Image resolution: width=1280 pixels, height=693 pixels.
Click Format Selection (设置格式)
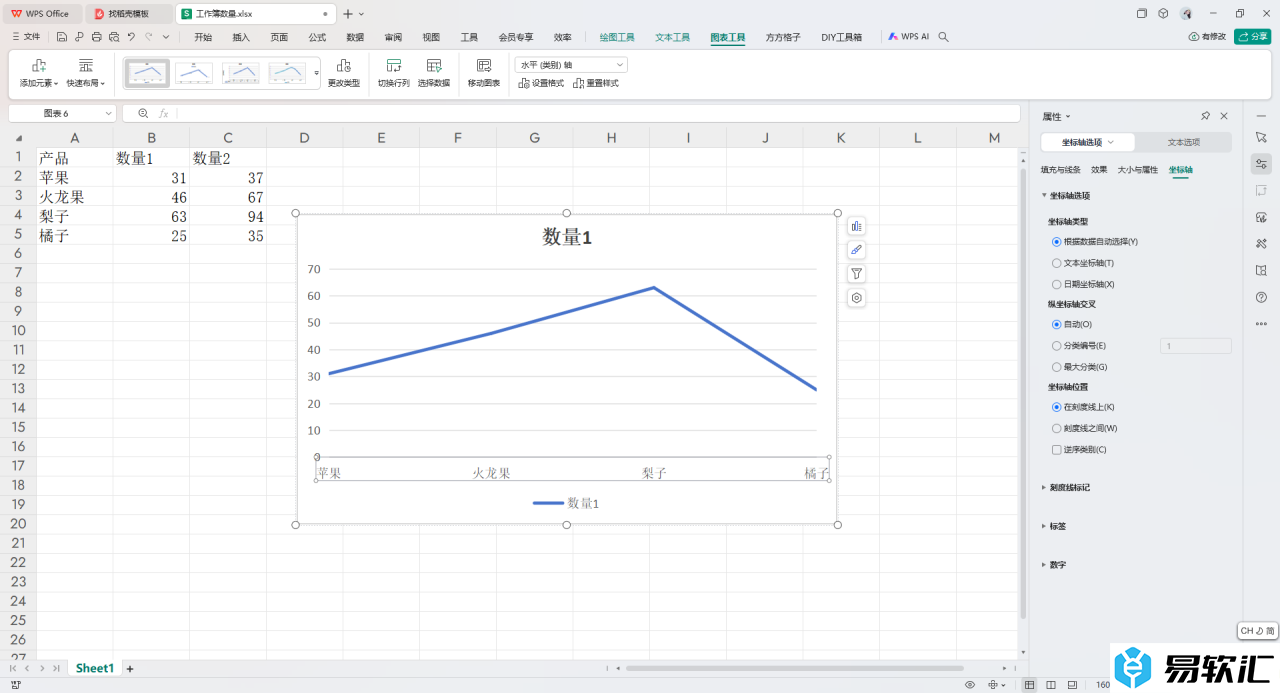pyautogui.click(x=541, y=83)
